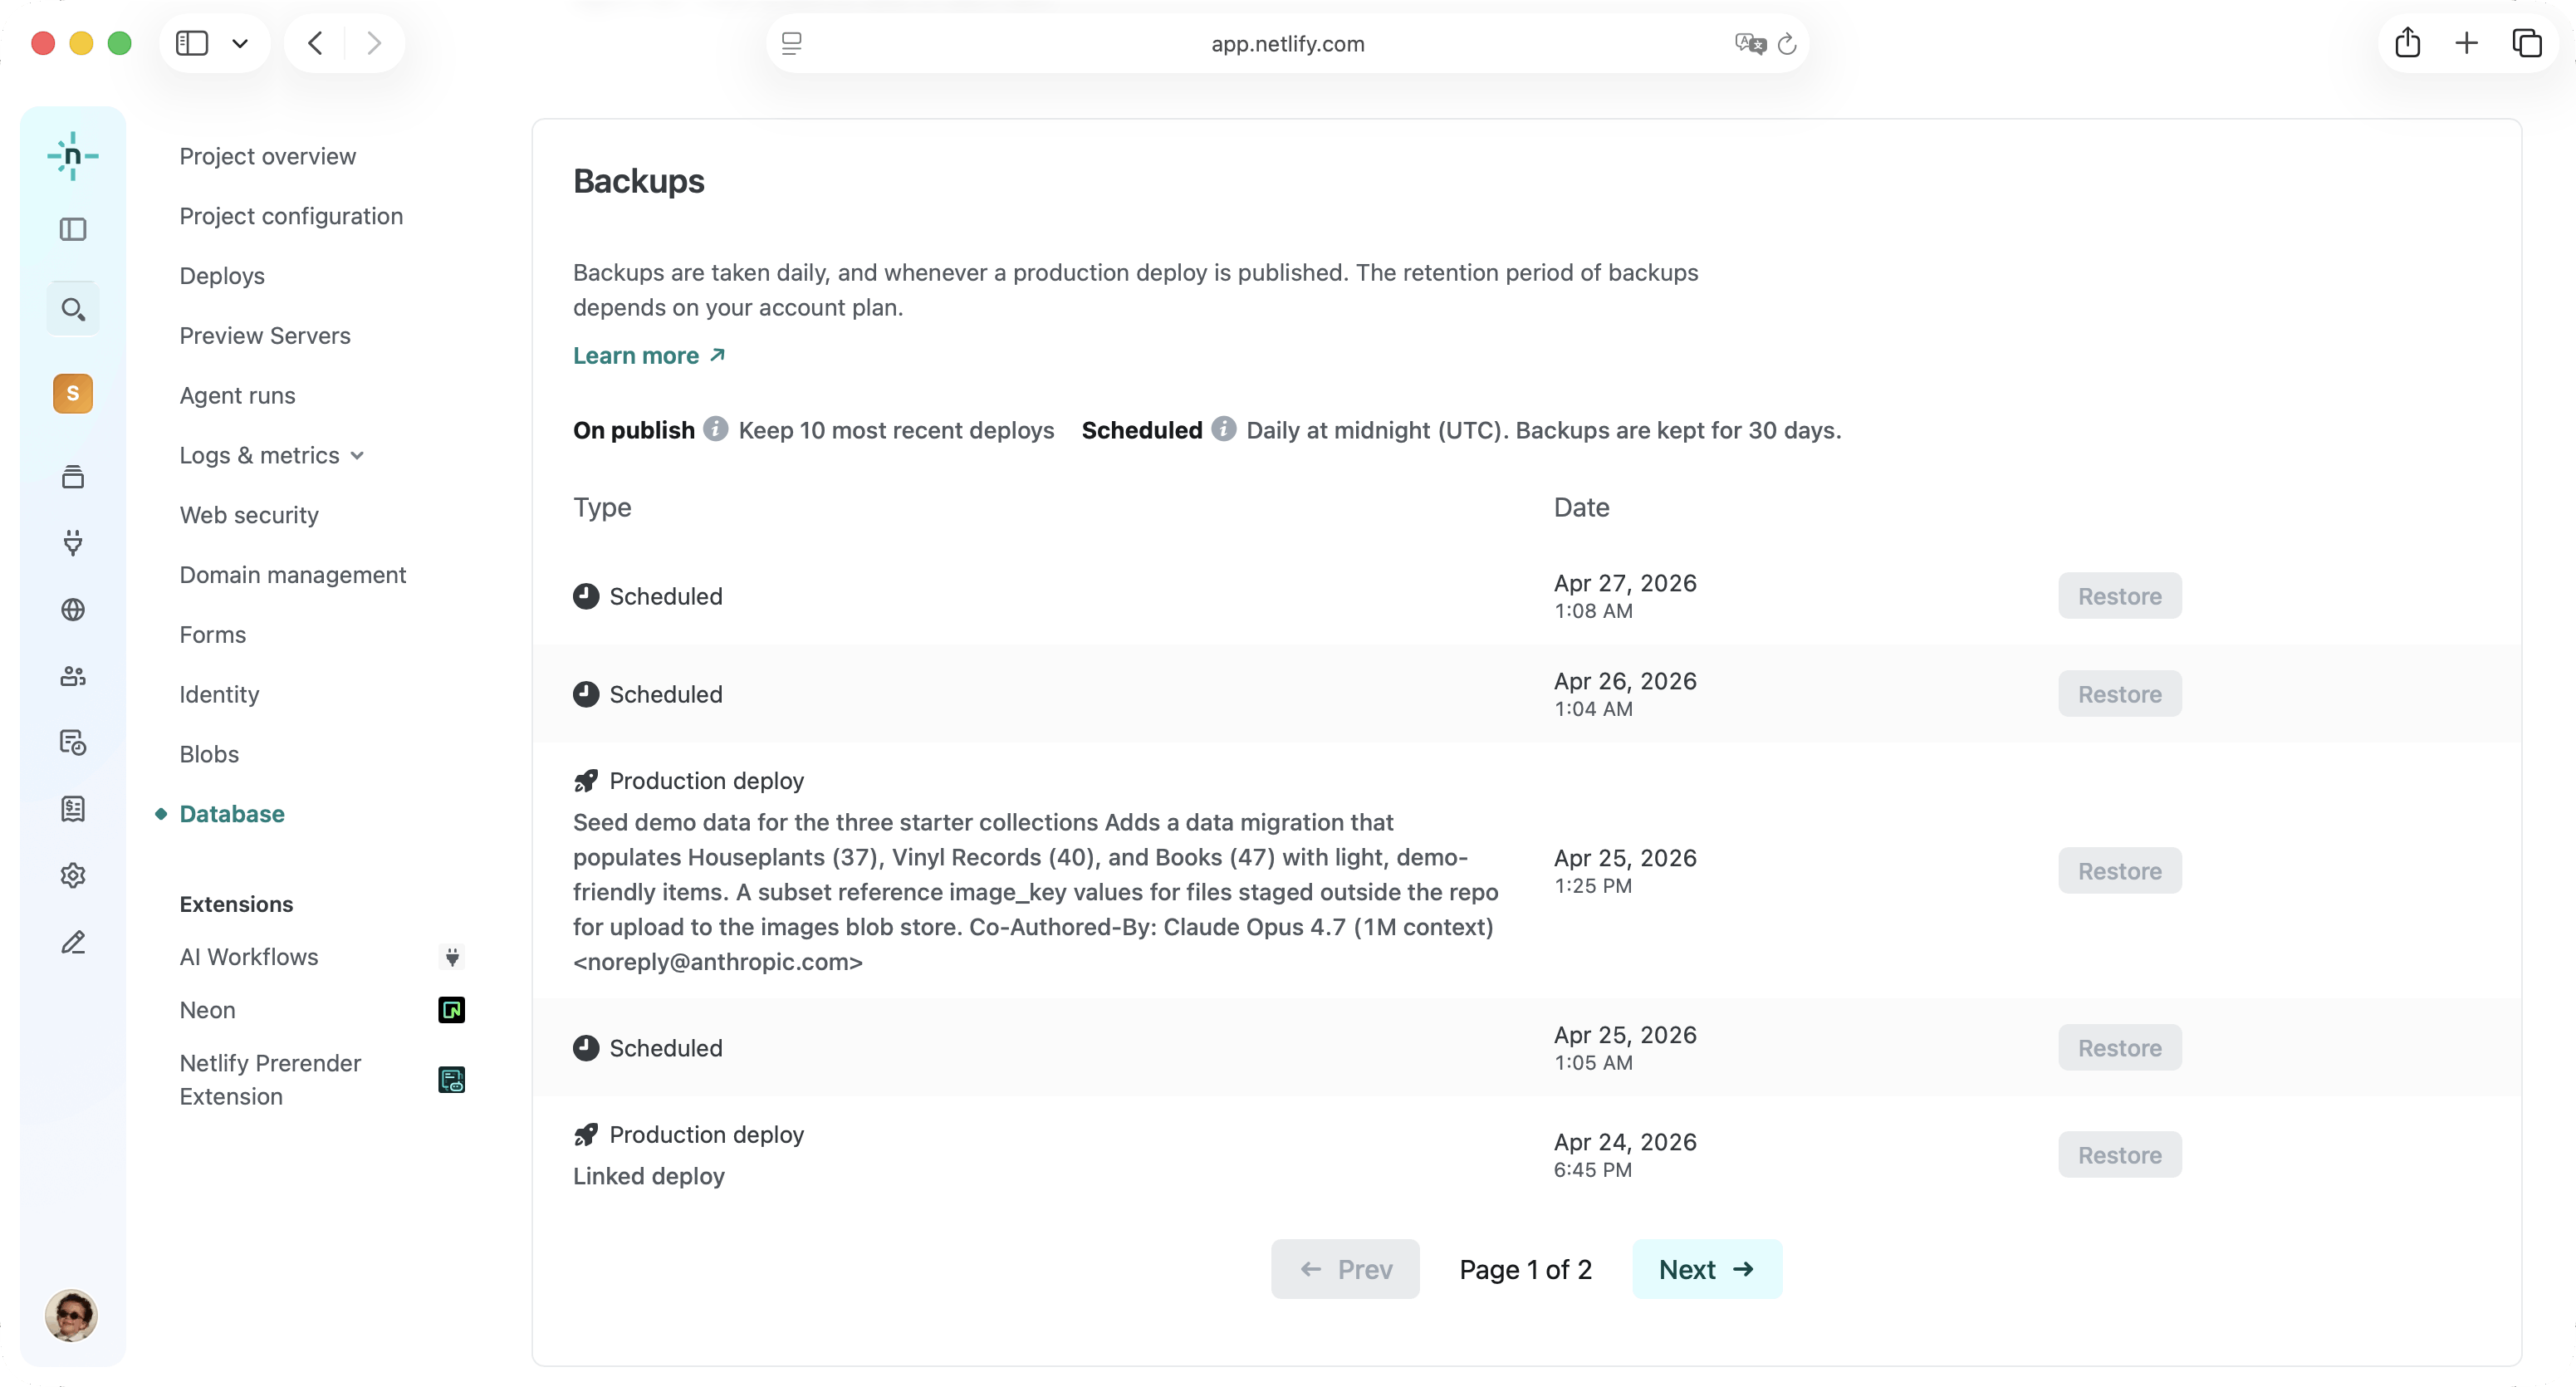Select the orange S team avatar
This screenshot has height=1387, width=2576.
point(72,393)
